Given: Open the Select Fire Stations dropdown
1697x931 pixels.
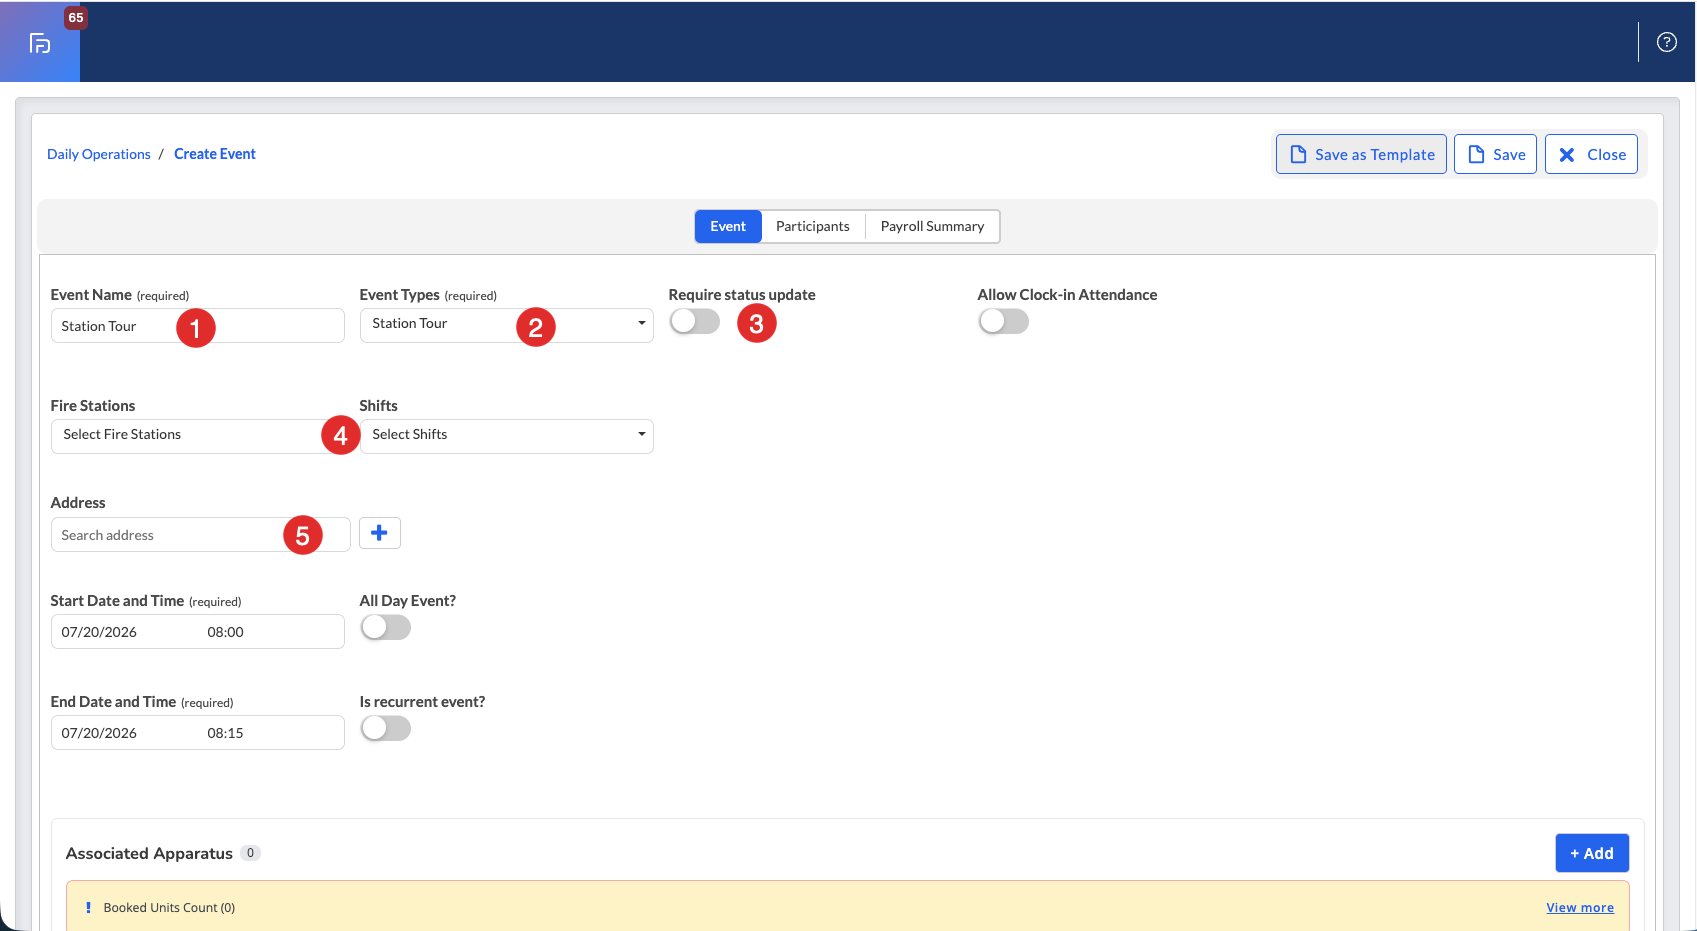Looking at the screenshot, I should tap(198, 436).
